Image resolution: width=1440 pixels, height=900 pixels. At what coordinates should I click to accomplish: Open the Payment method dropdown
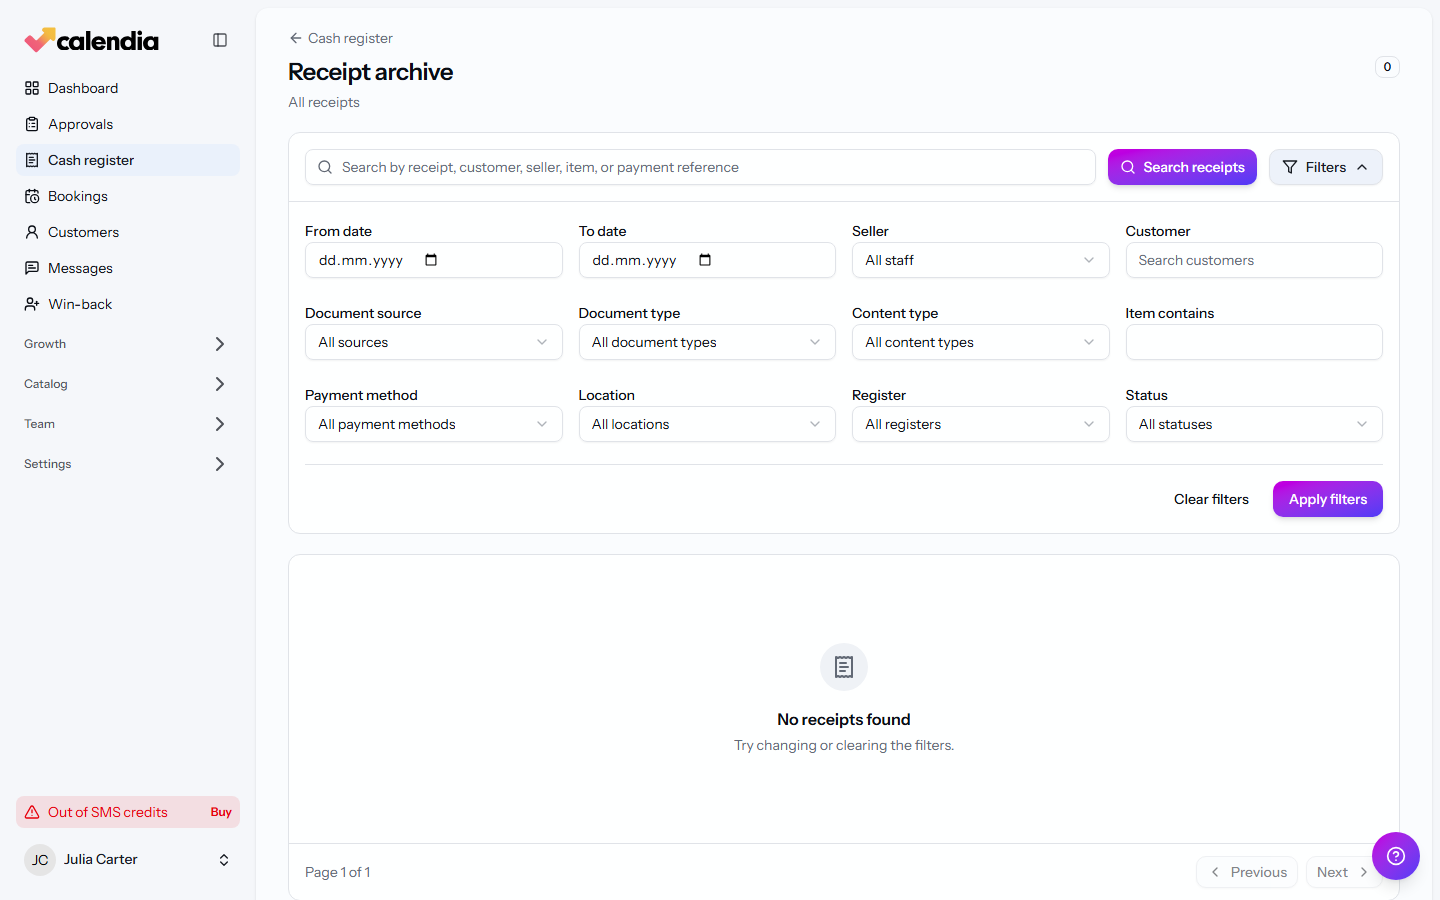[x=433, y=424]
